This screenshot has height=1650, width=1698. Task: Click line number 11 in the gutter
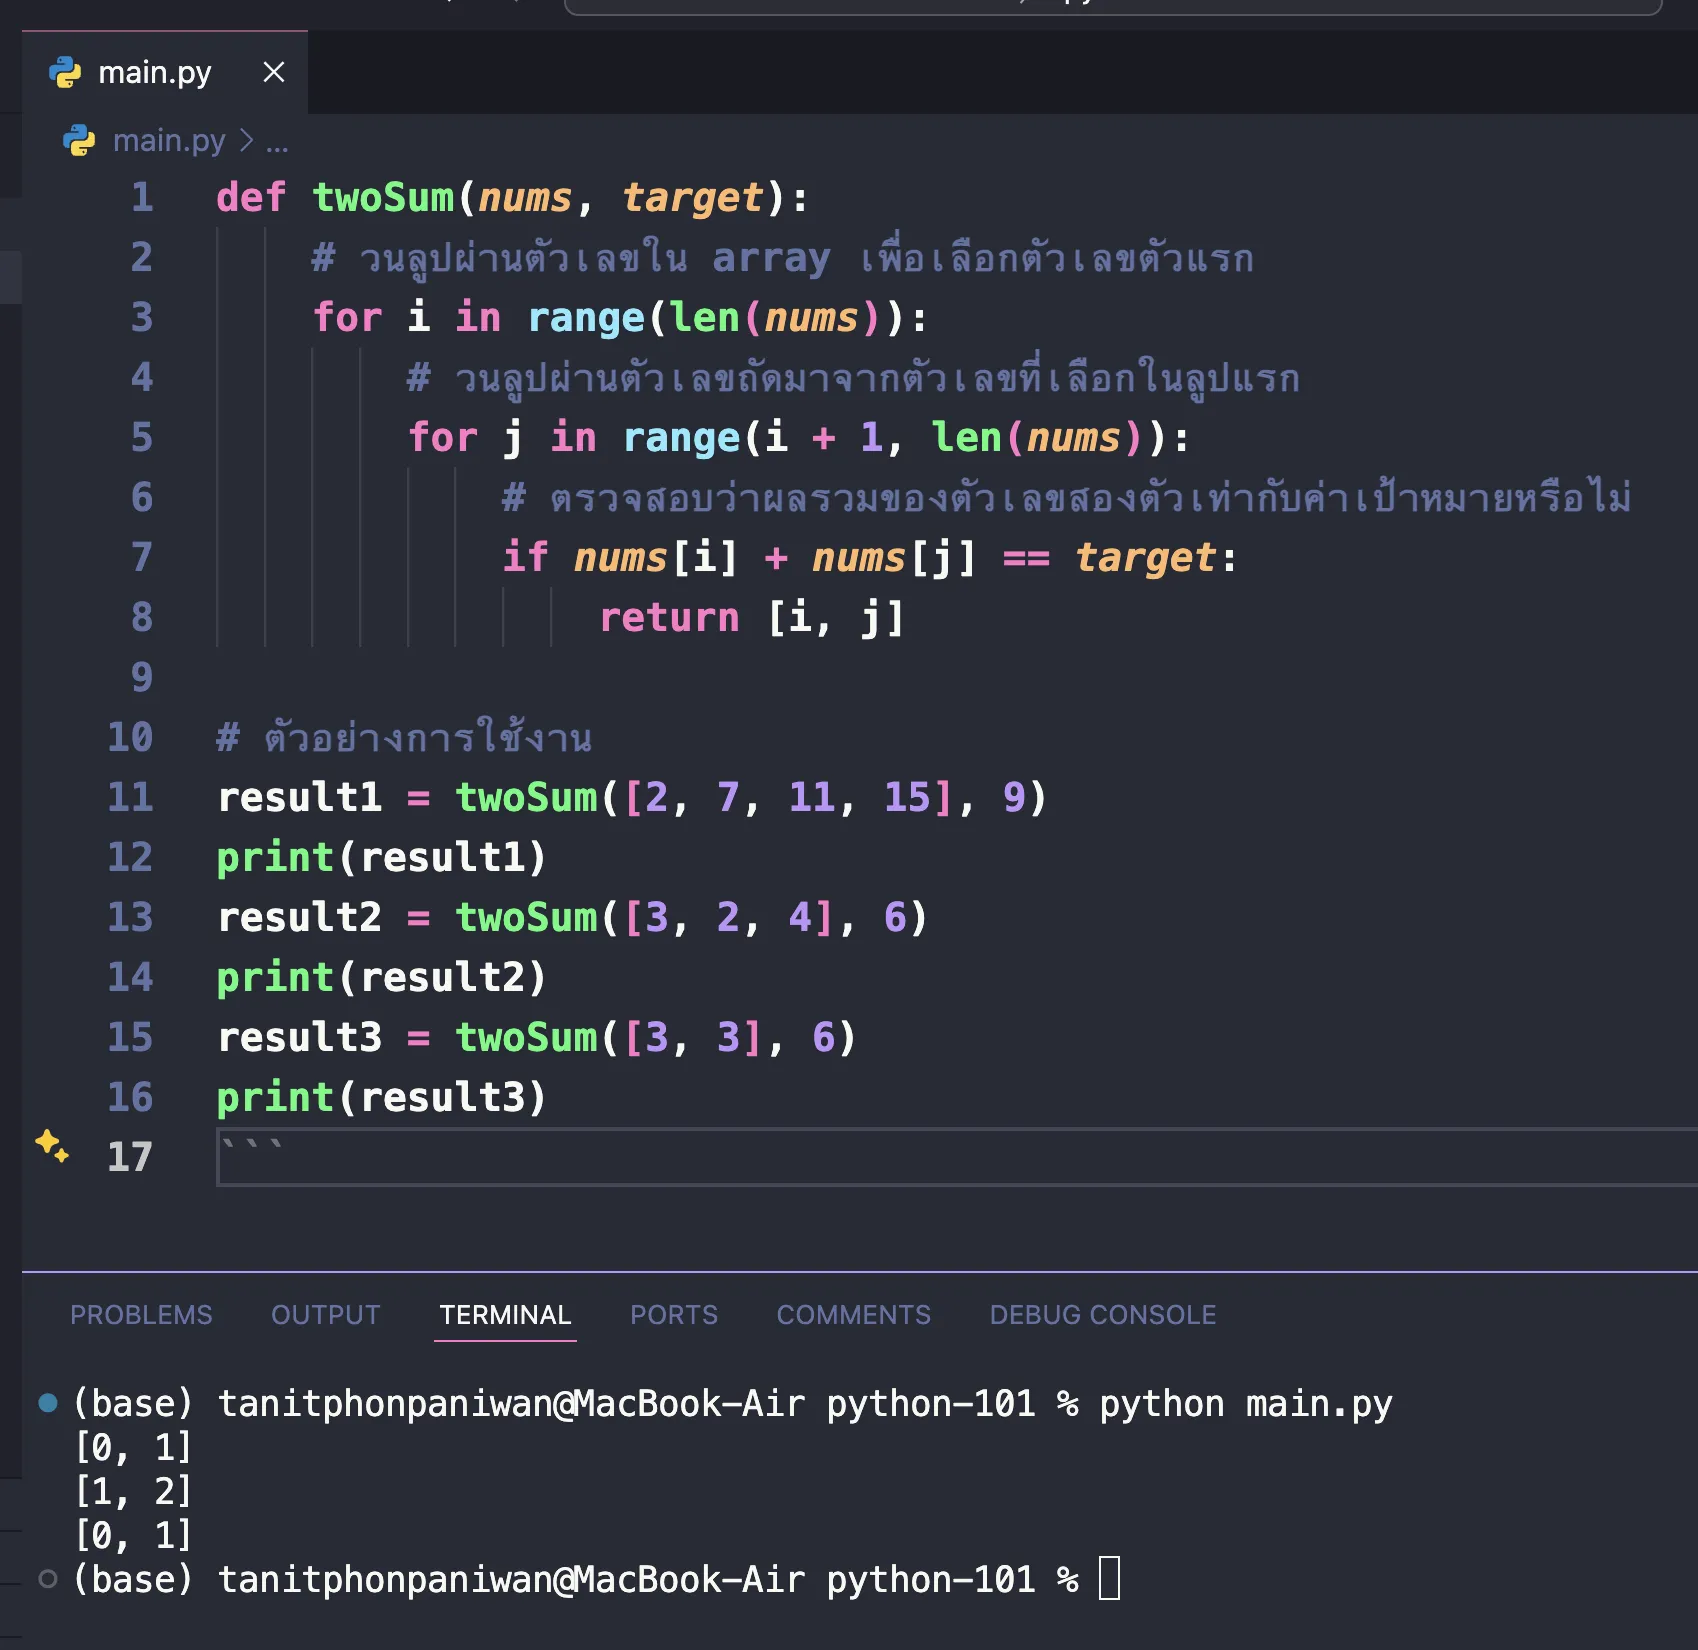[130, 797]
